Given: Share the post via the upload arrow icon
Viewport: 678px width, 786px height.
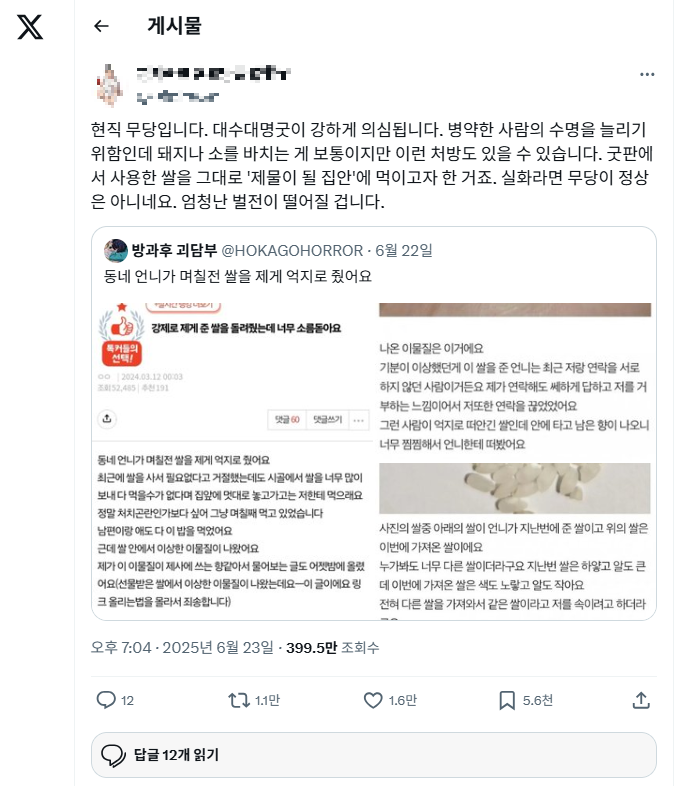Looking at the screenshot, I should tap(641, 700).
